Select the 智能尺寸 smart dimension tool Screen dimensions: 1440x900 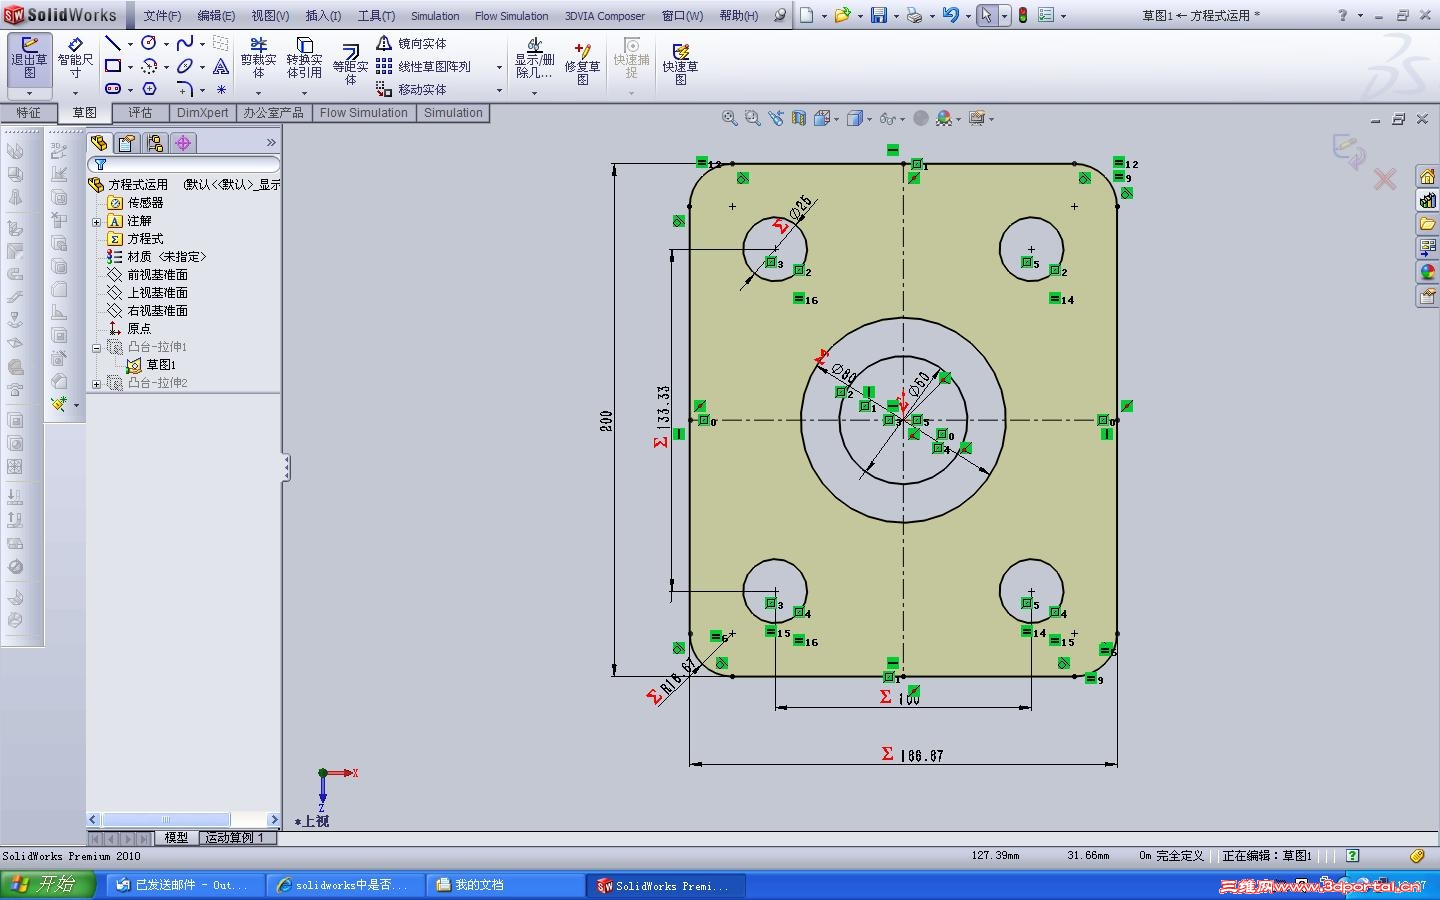[75, 59]
